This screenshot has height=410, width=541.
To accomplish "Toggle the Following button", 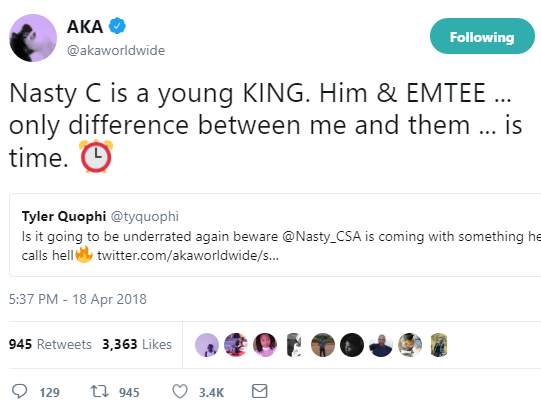I will click(x=482, y=36).
